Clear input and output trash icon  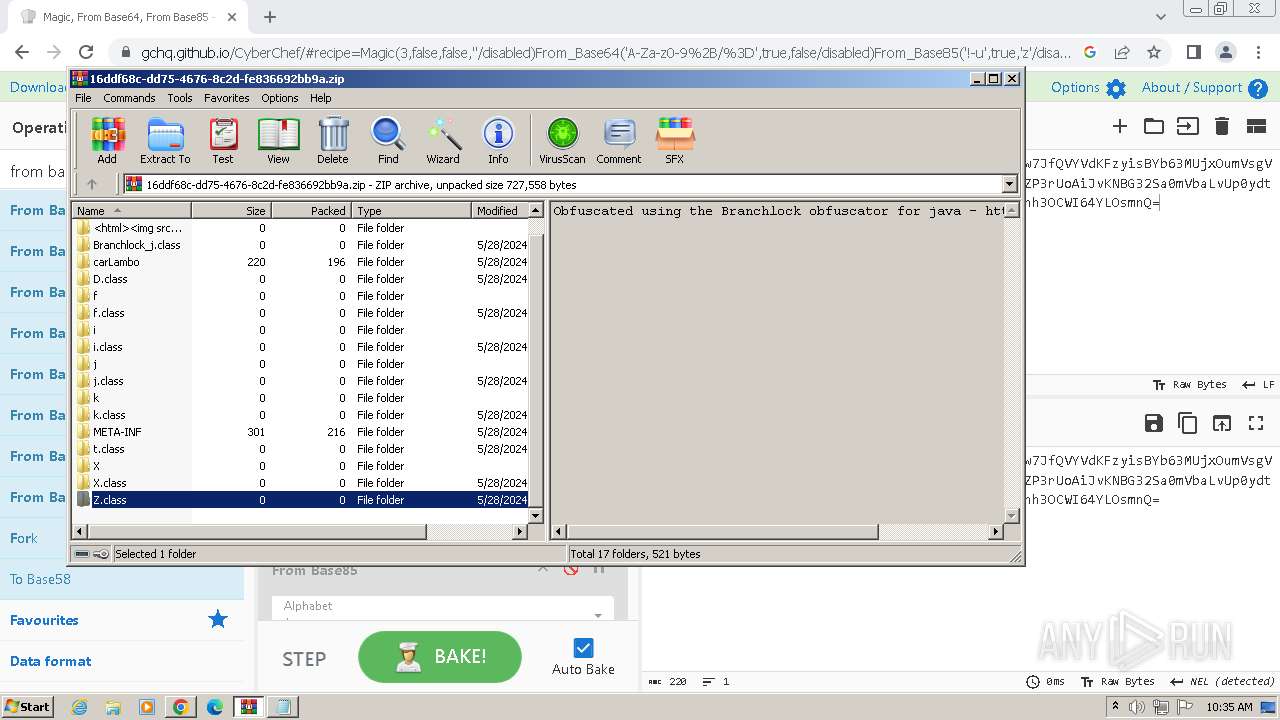1221,126
